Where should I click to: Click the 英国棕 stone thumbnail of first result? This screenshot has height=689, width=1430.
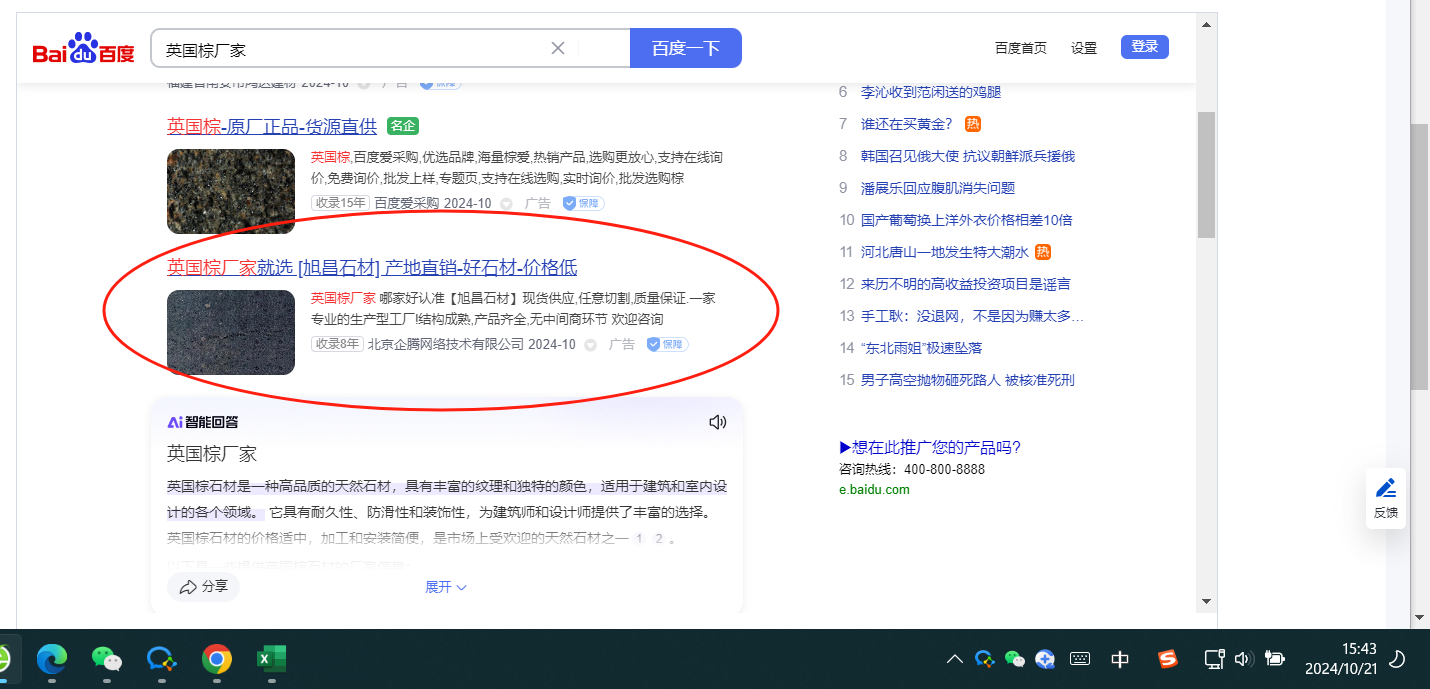[231, 192]
